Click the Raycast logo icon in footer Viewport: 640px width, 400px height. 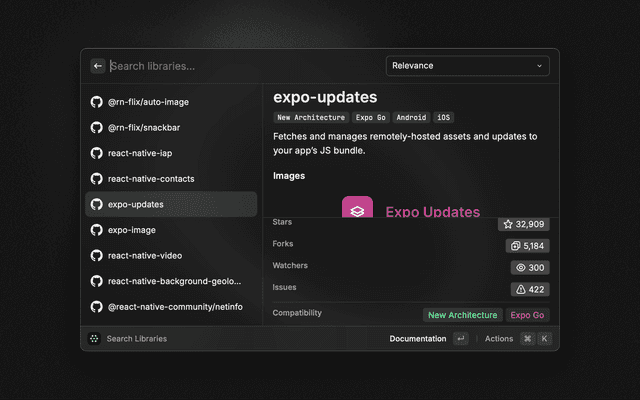point(94,339)
